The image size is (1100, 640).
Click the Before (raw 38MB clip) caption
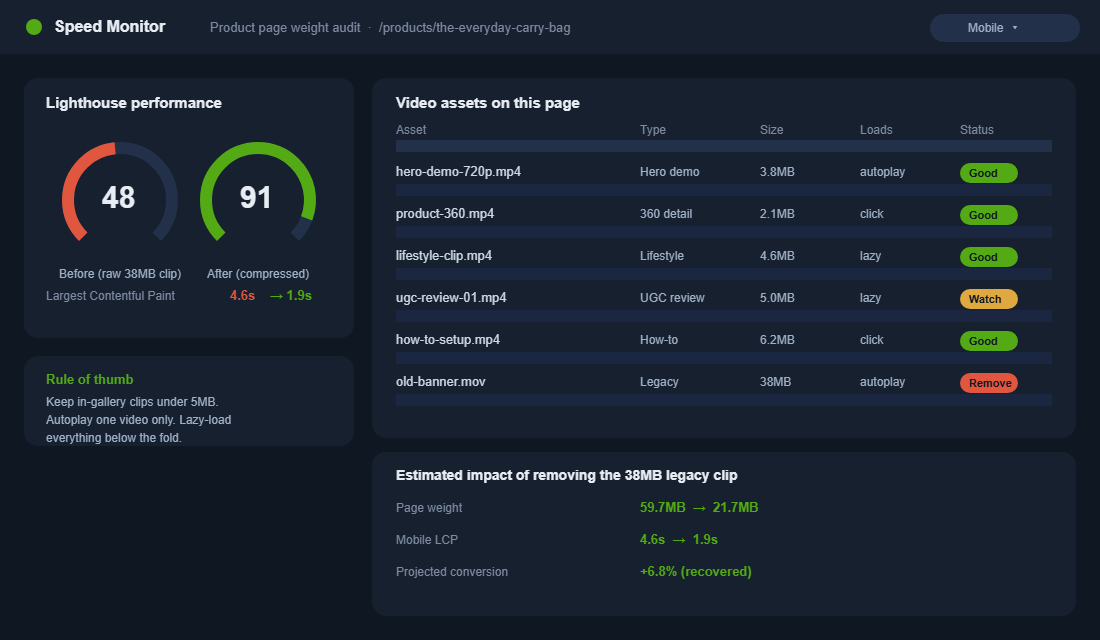click(x=120, y=274)
